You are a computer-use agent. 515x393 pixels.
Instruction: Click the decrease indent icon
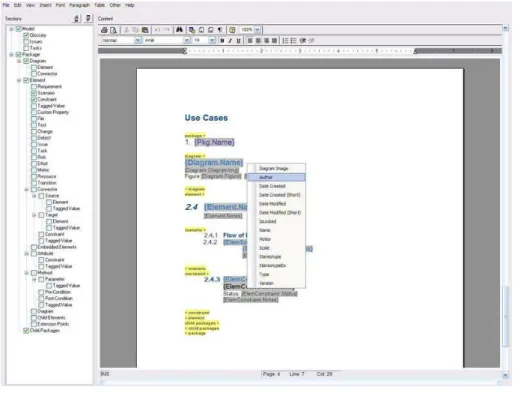(x=311, y=41)
